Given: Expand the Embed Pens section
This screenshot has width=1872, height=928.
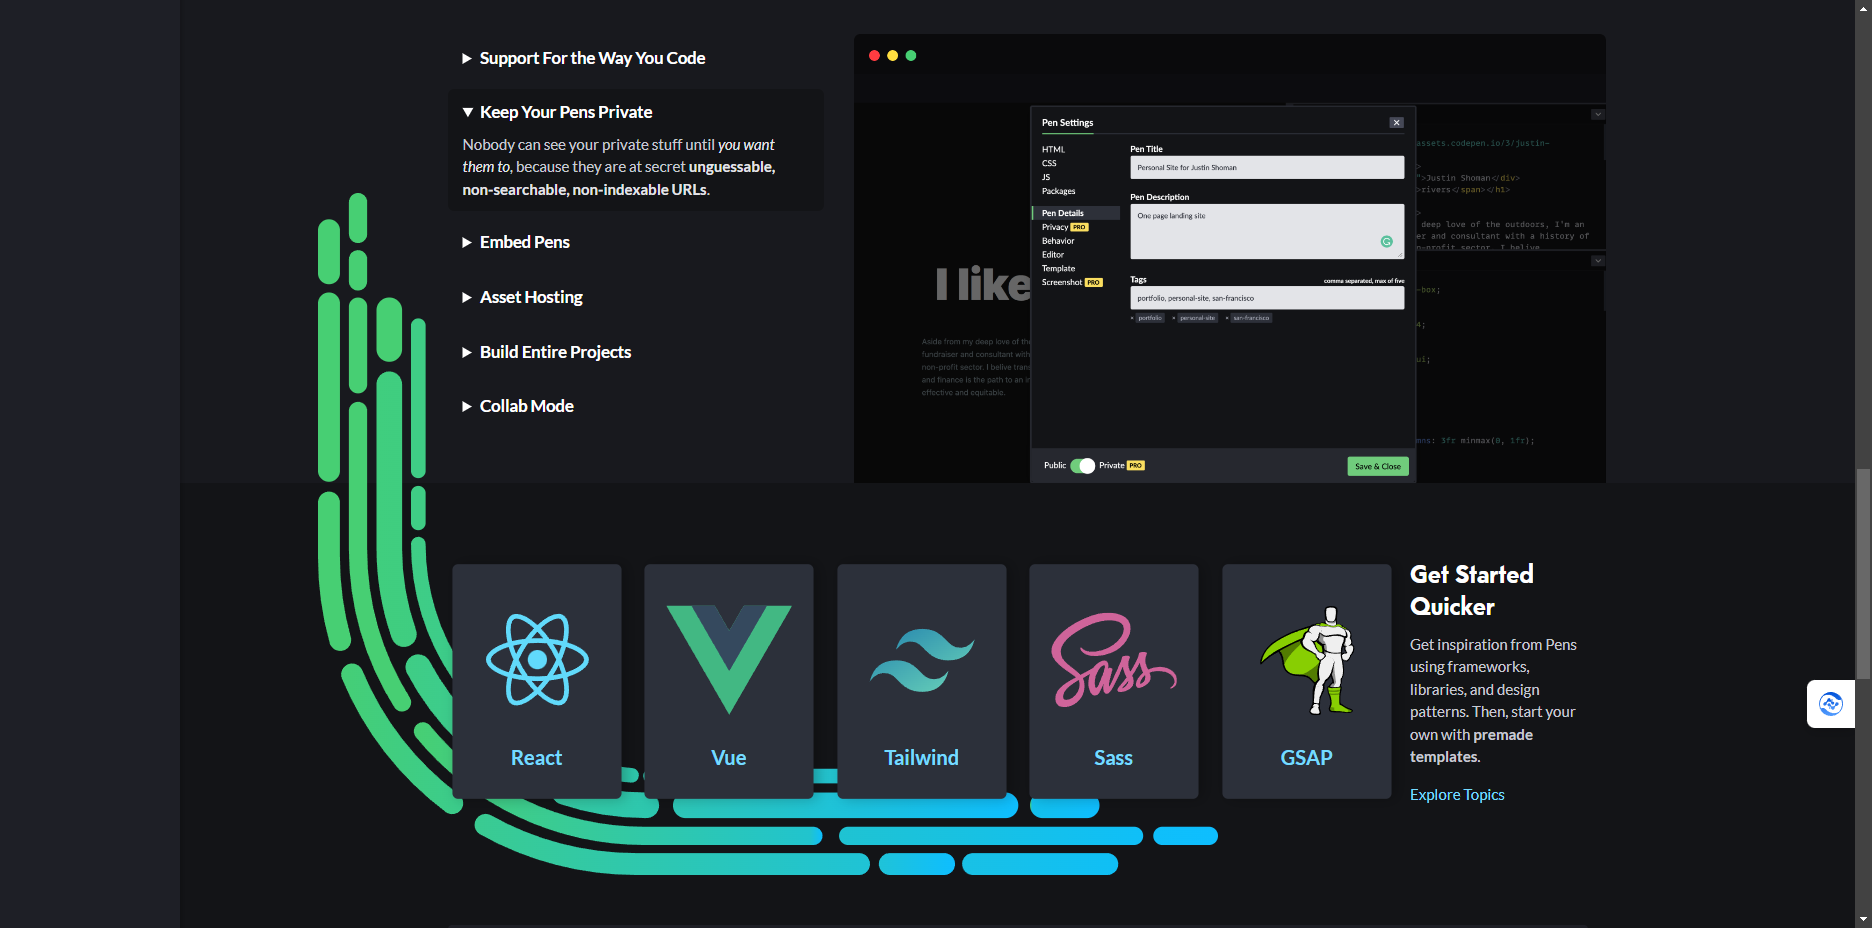Looking at the screenshot, I should pyautogui.click(x=524, y=242).
